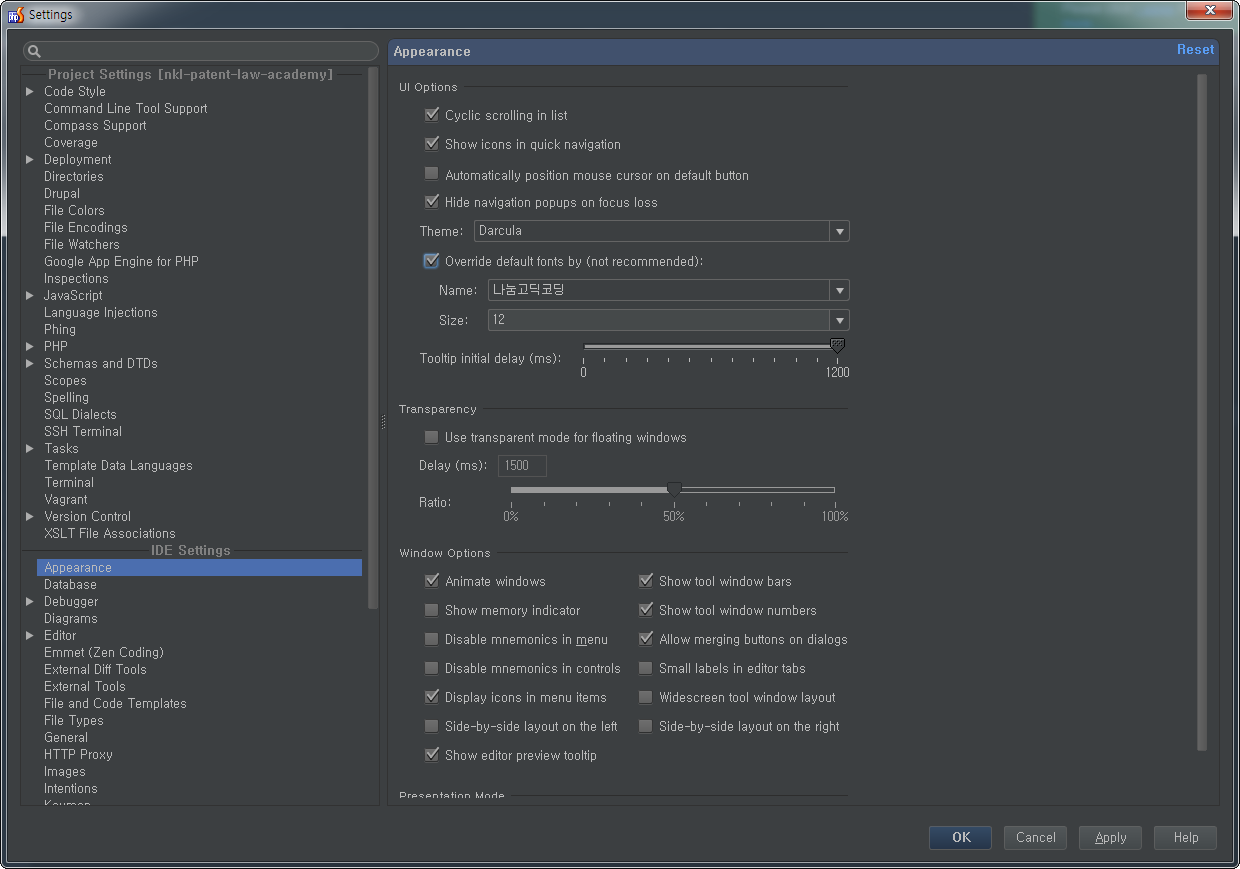The width and height of the screenshot is (1240, 869).
Task: Open HTTP Proxy settings
Action: (78, 754)
